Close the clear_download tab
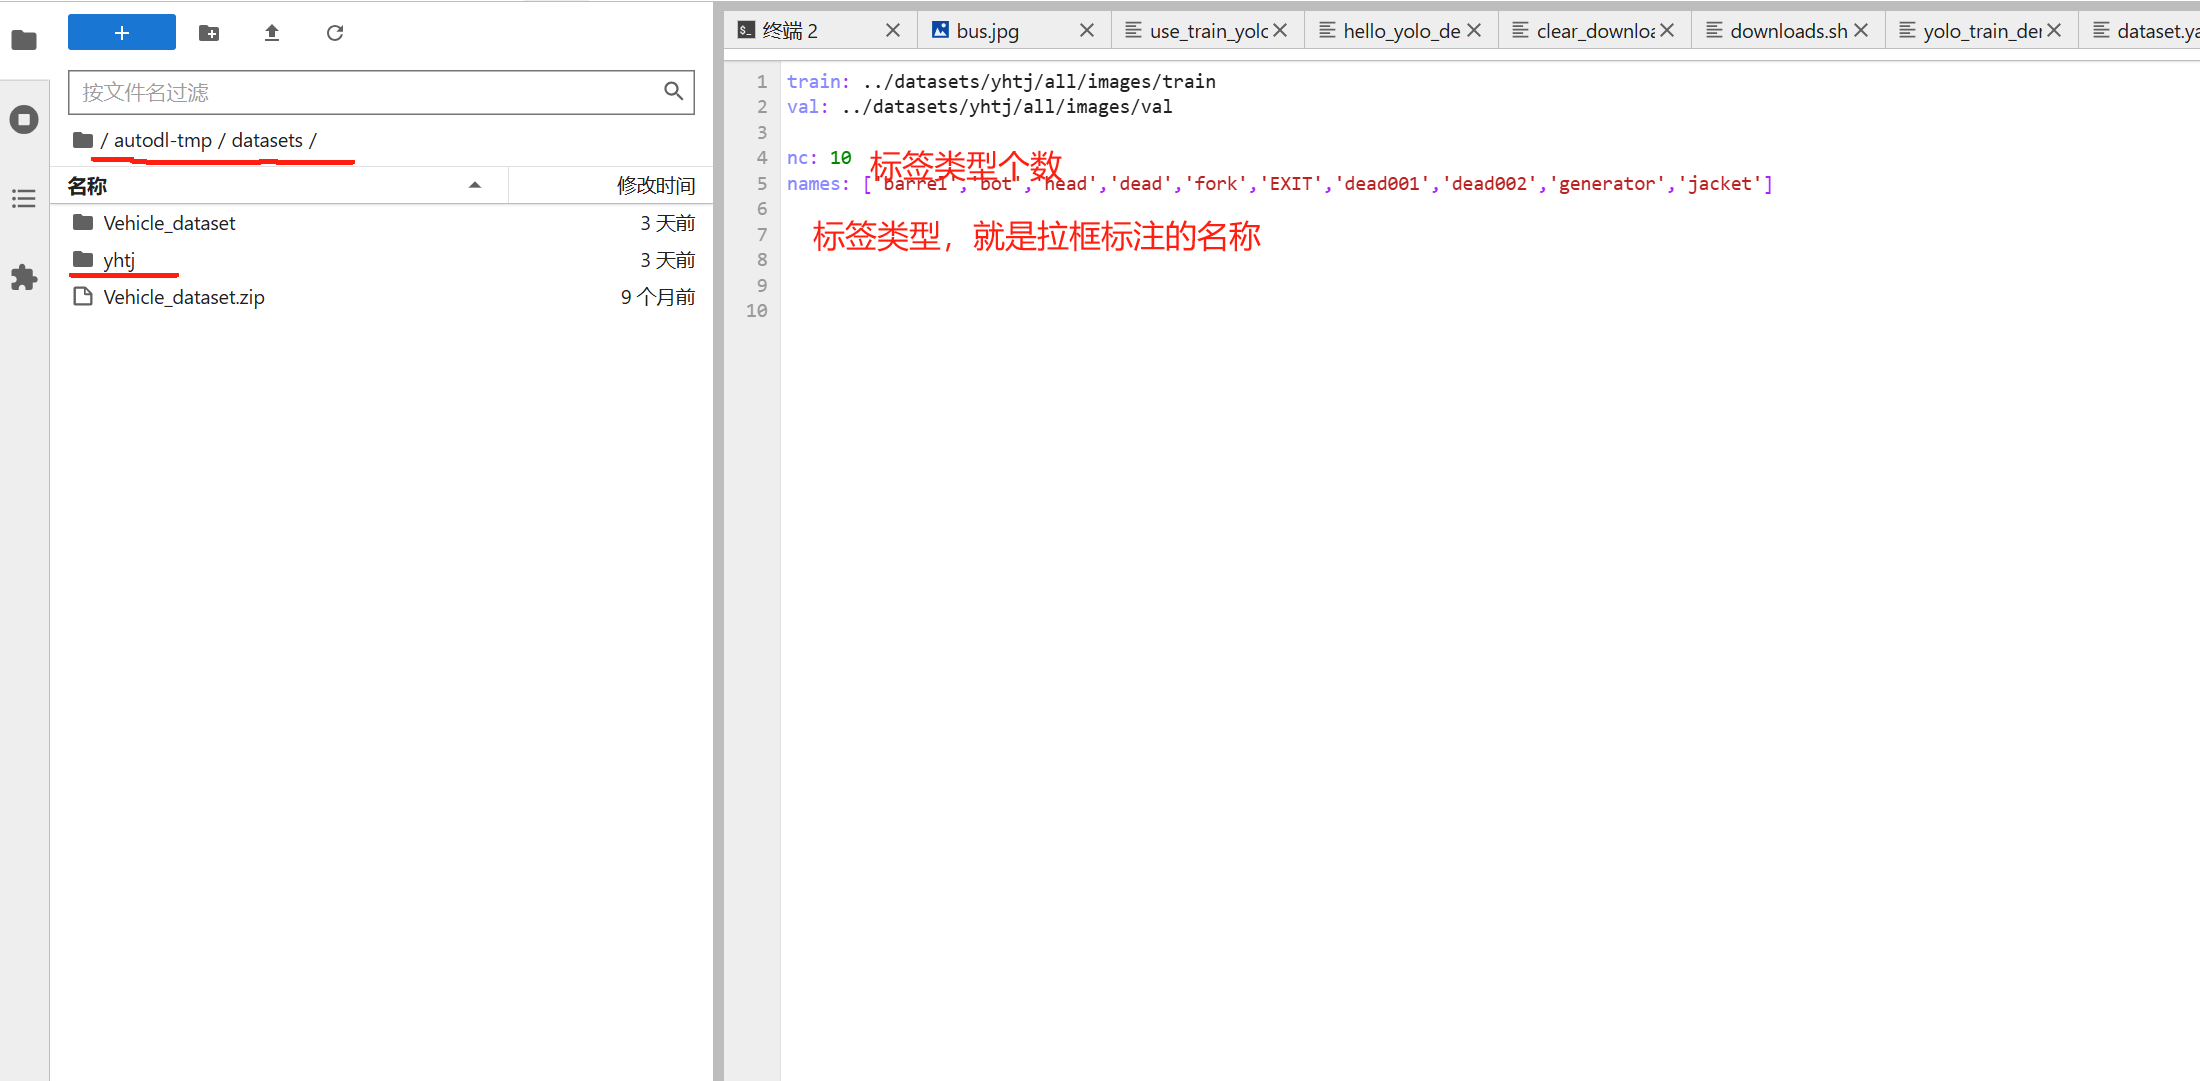The width and height of the screenshot is (2200, 1081). [1667, 31]
